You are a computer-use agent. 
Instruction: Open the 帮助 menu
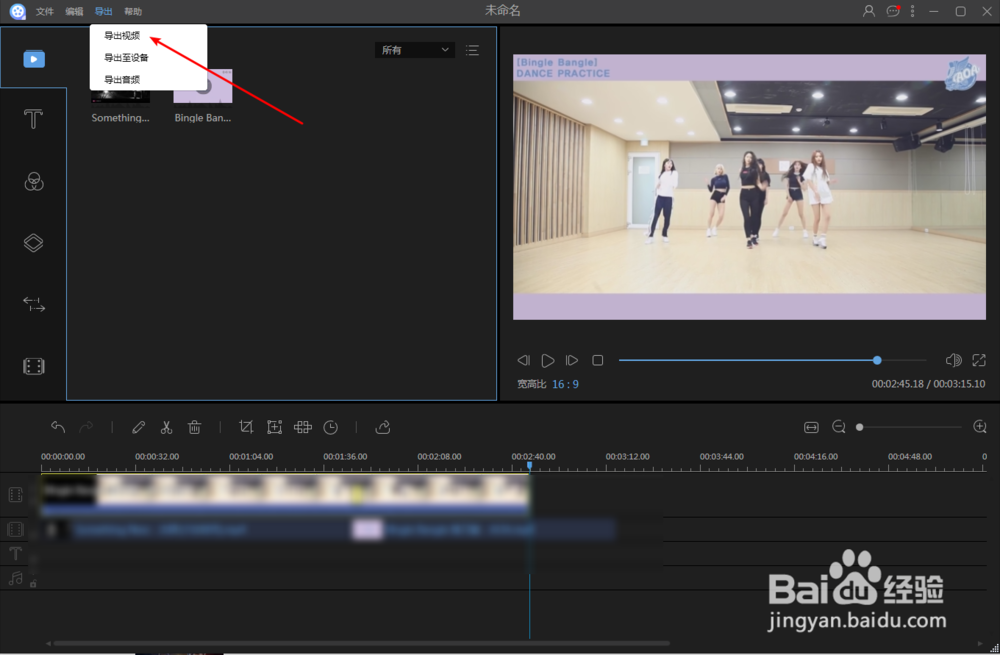click(x=133, y=11)
